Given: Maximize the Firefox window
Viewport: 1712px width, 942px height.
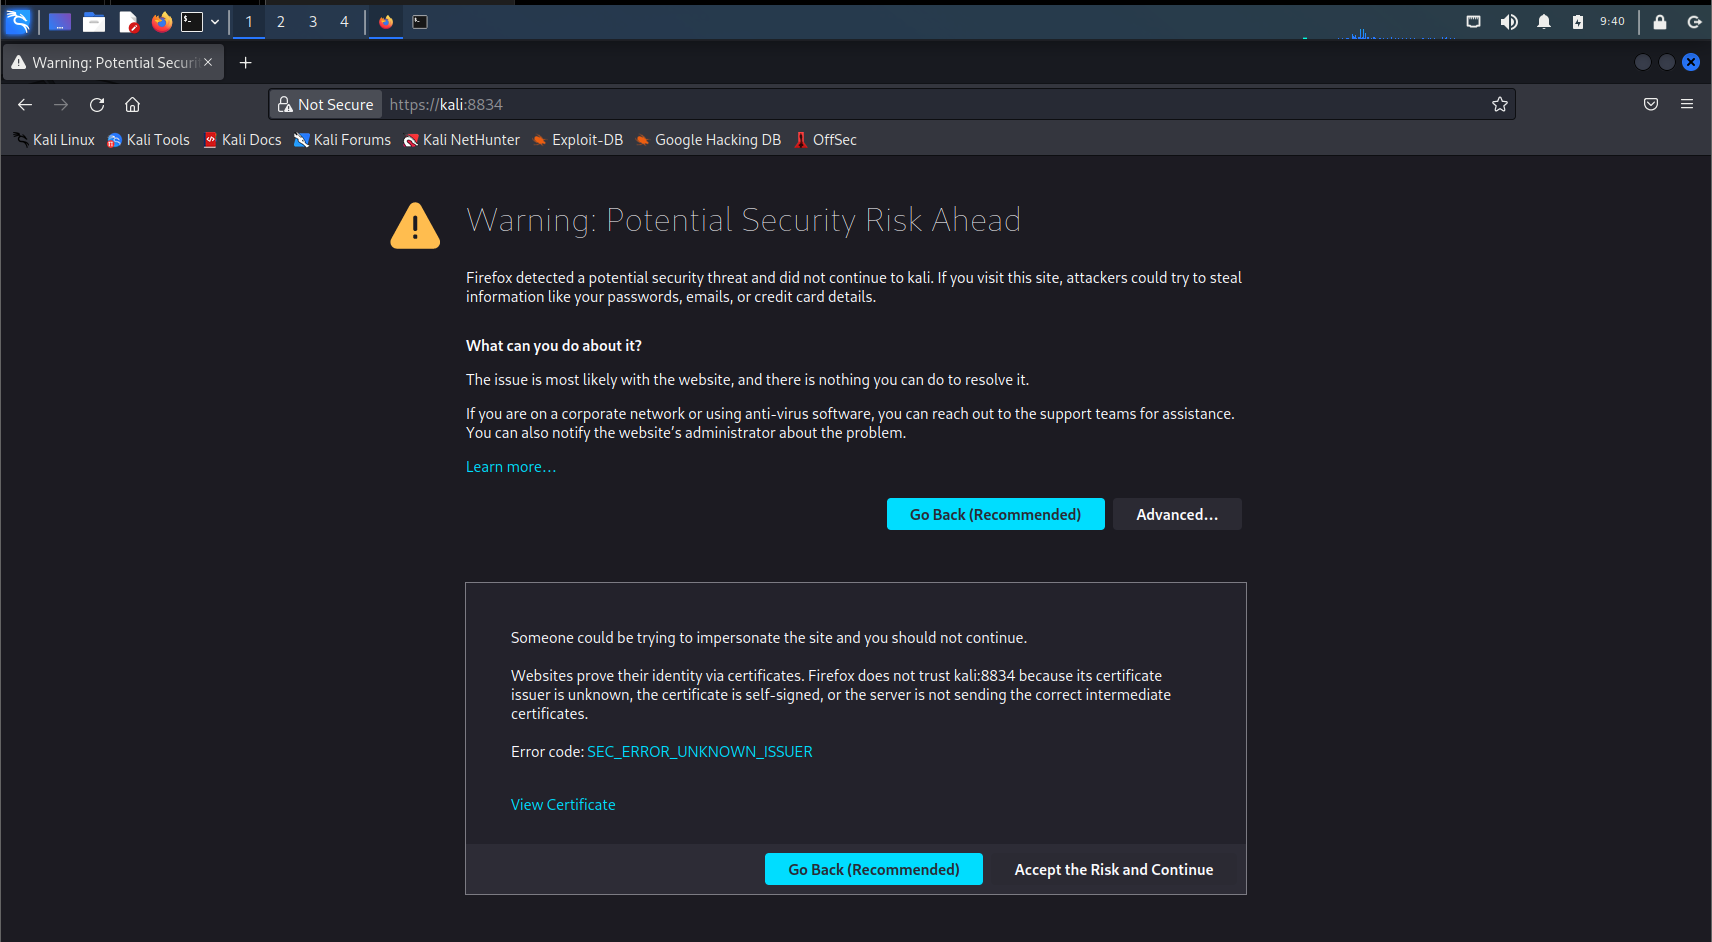Looking at the screenshot, I should [1667, 62].
